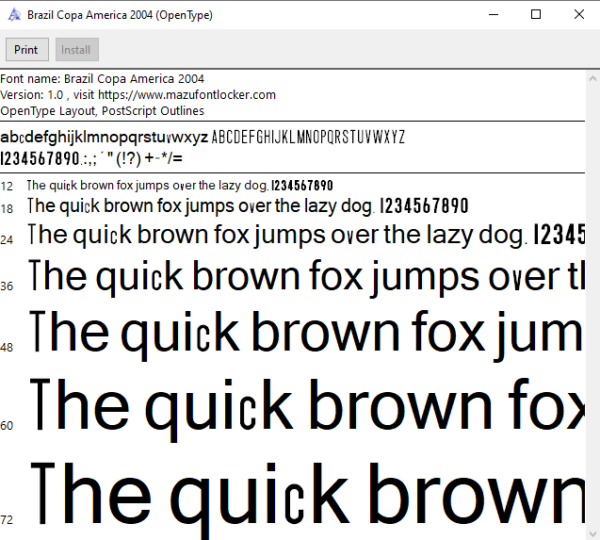Click the vertical scrollbar track
The width and height of the screenshot is (600, 540).
pyautogui.click(x=593, y=306)
